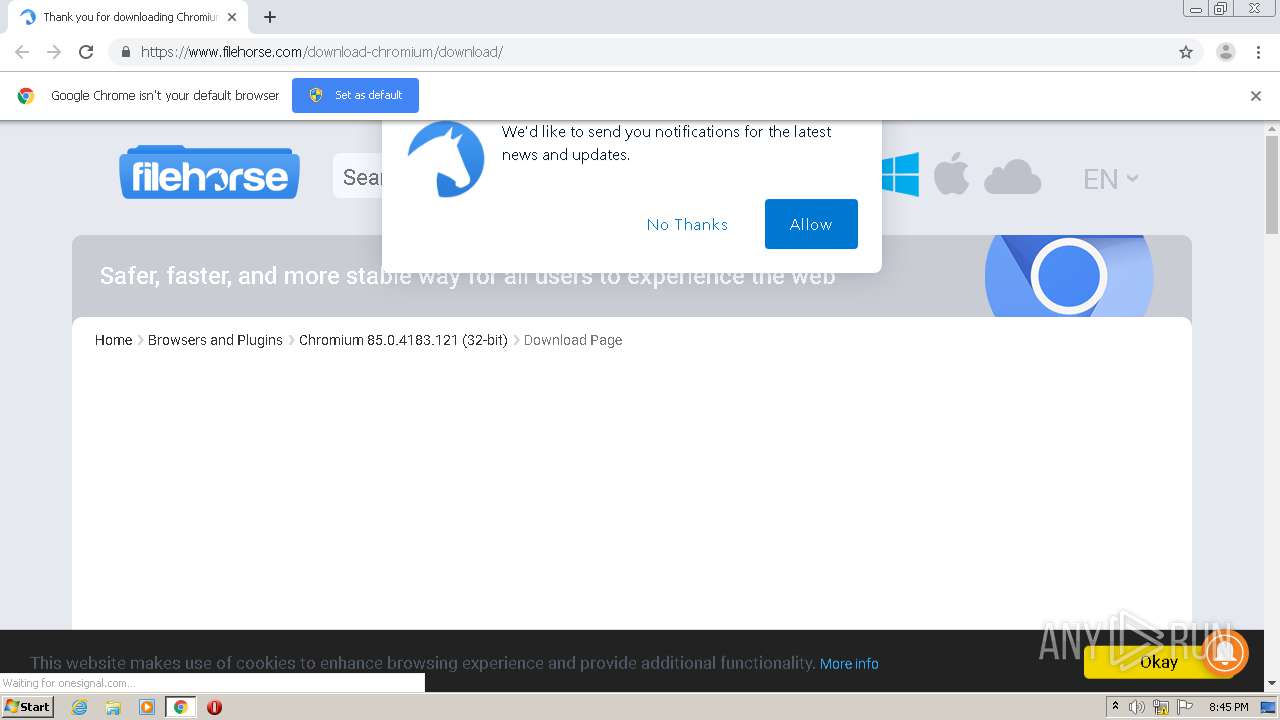Open Browsers and Plugins breadcrumb
Image resolution: width=1280 pixels, height=720 pixels.
[x=215, y=340]
